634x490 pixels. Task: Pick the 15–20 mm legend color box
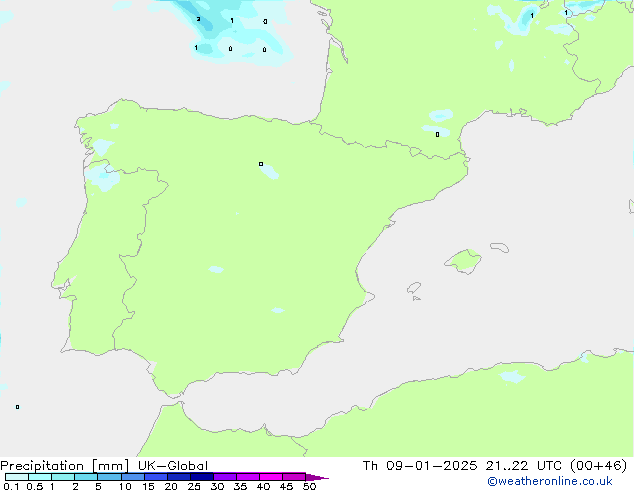point(156,477)
